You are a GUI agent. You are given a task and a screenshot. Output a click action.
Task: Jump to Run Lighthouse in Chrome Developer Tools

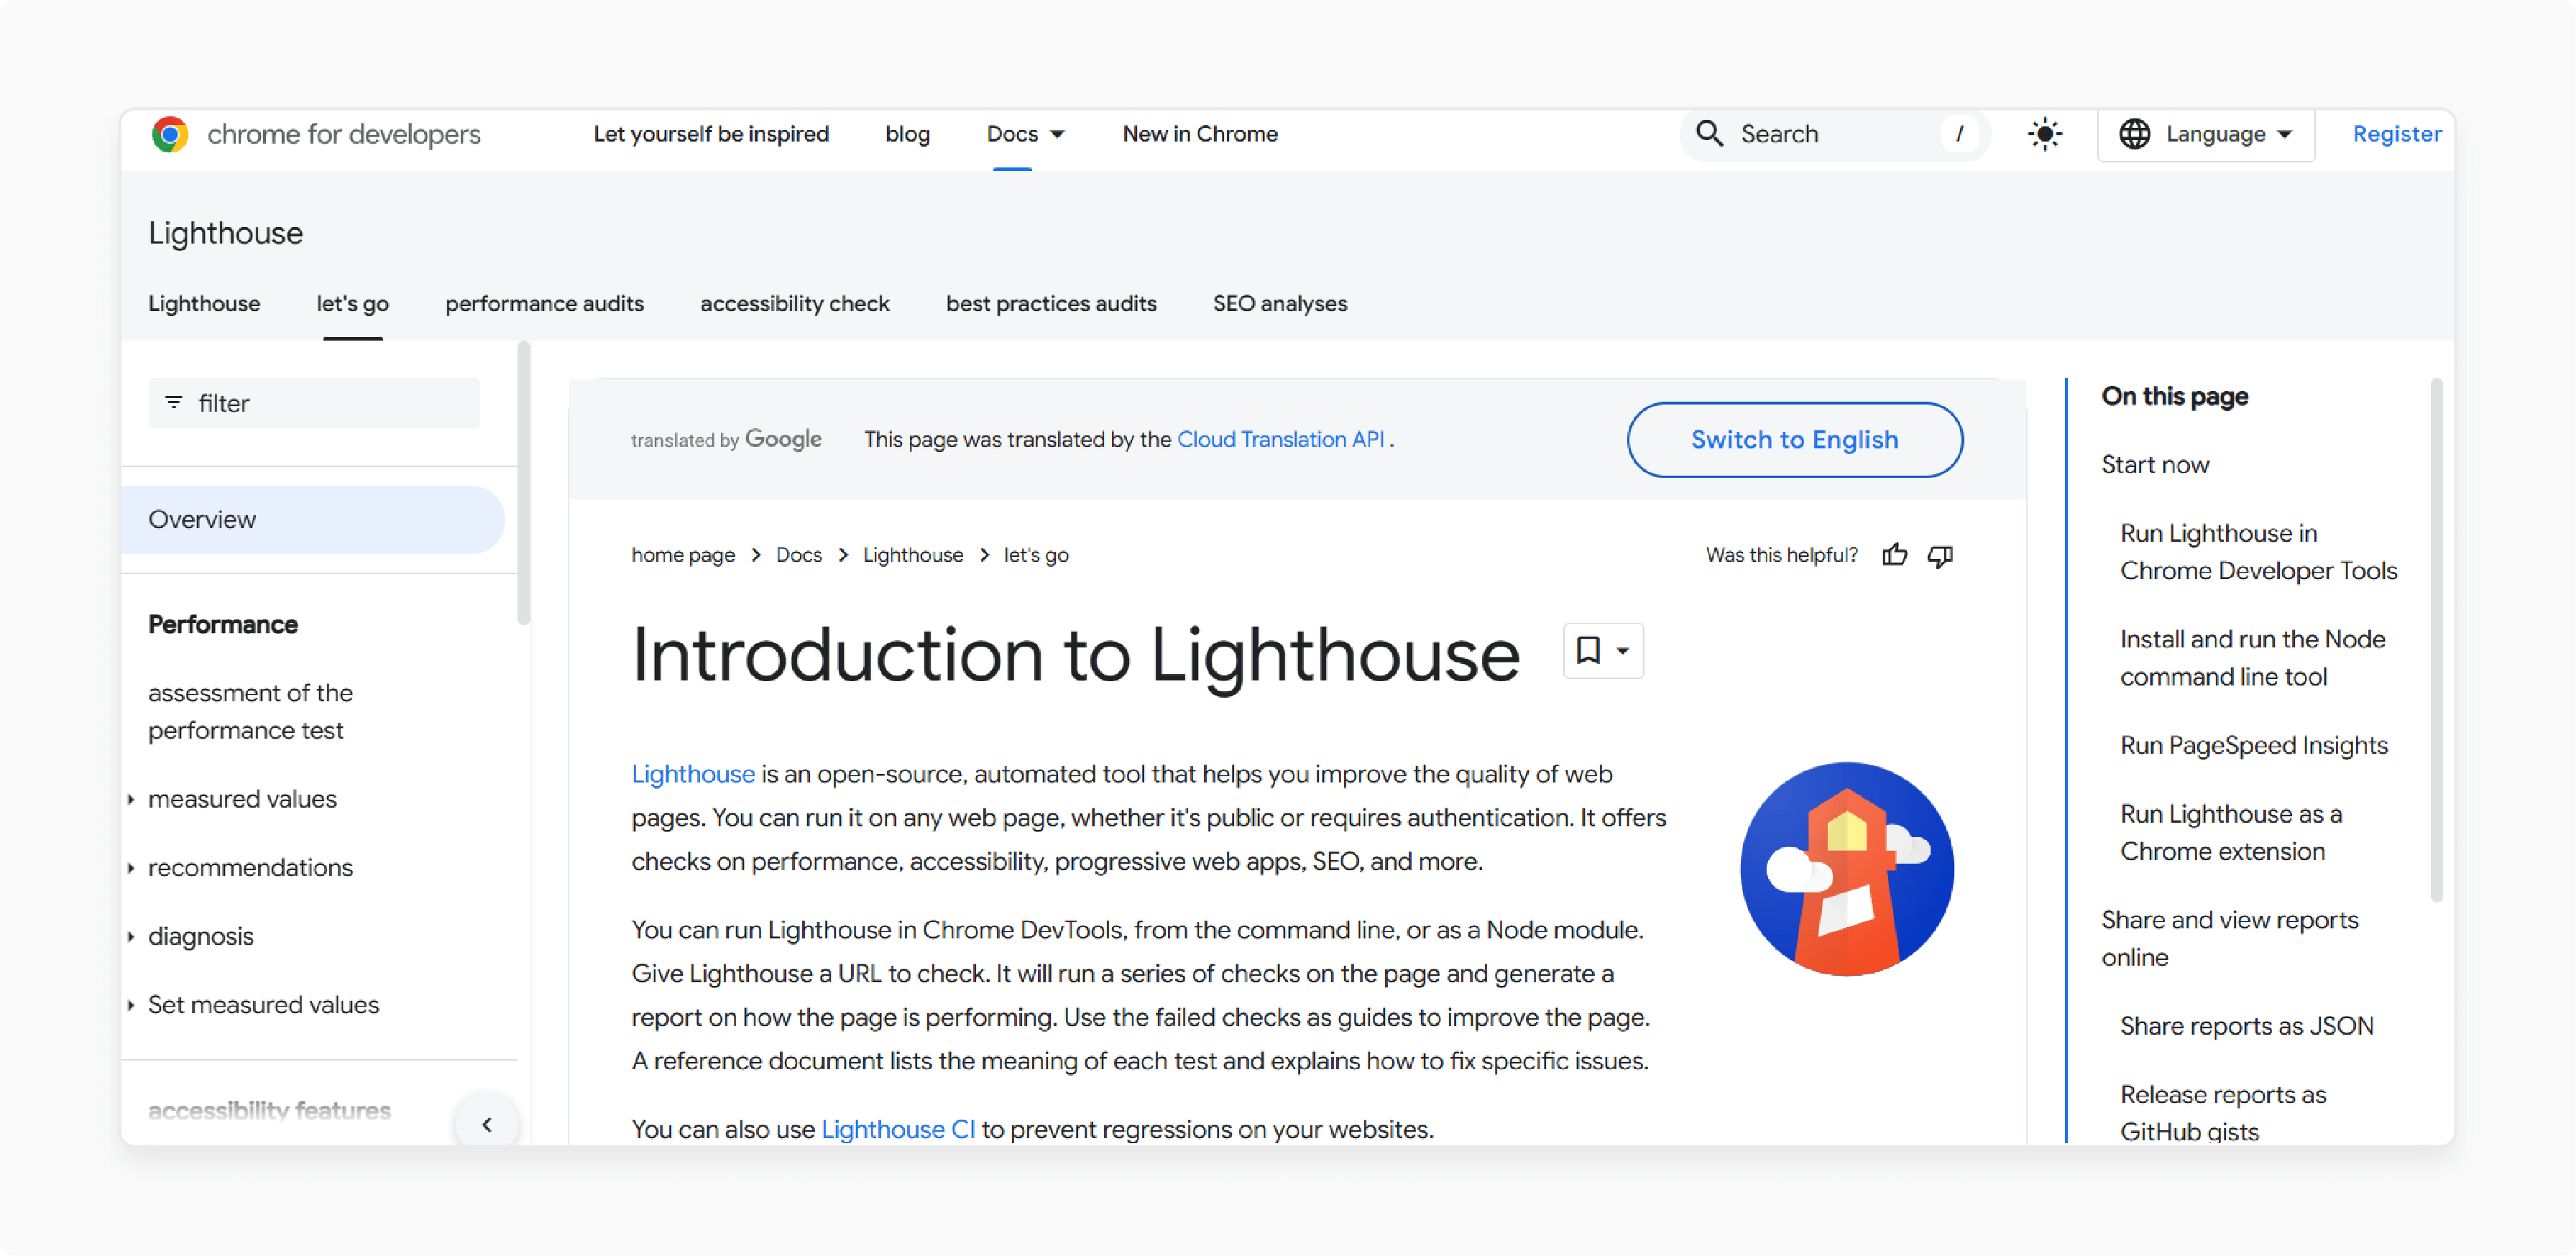click(2258, 551)
